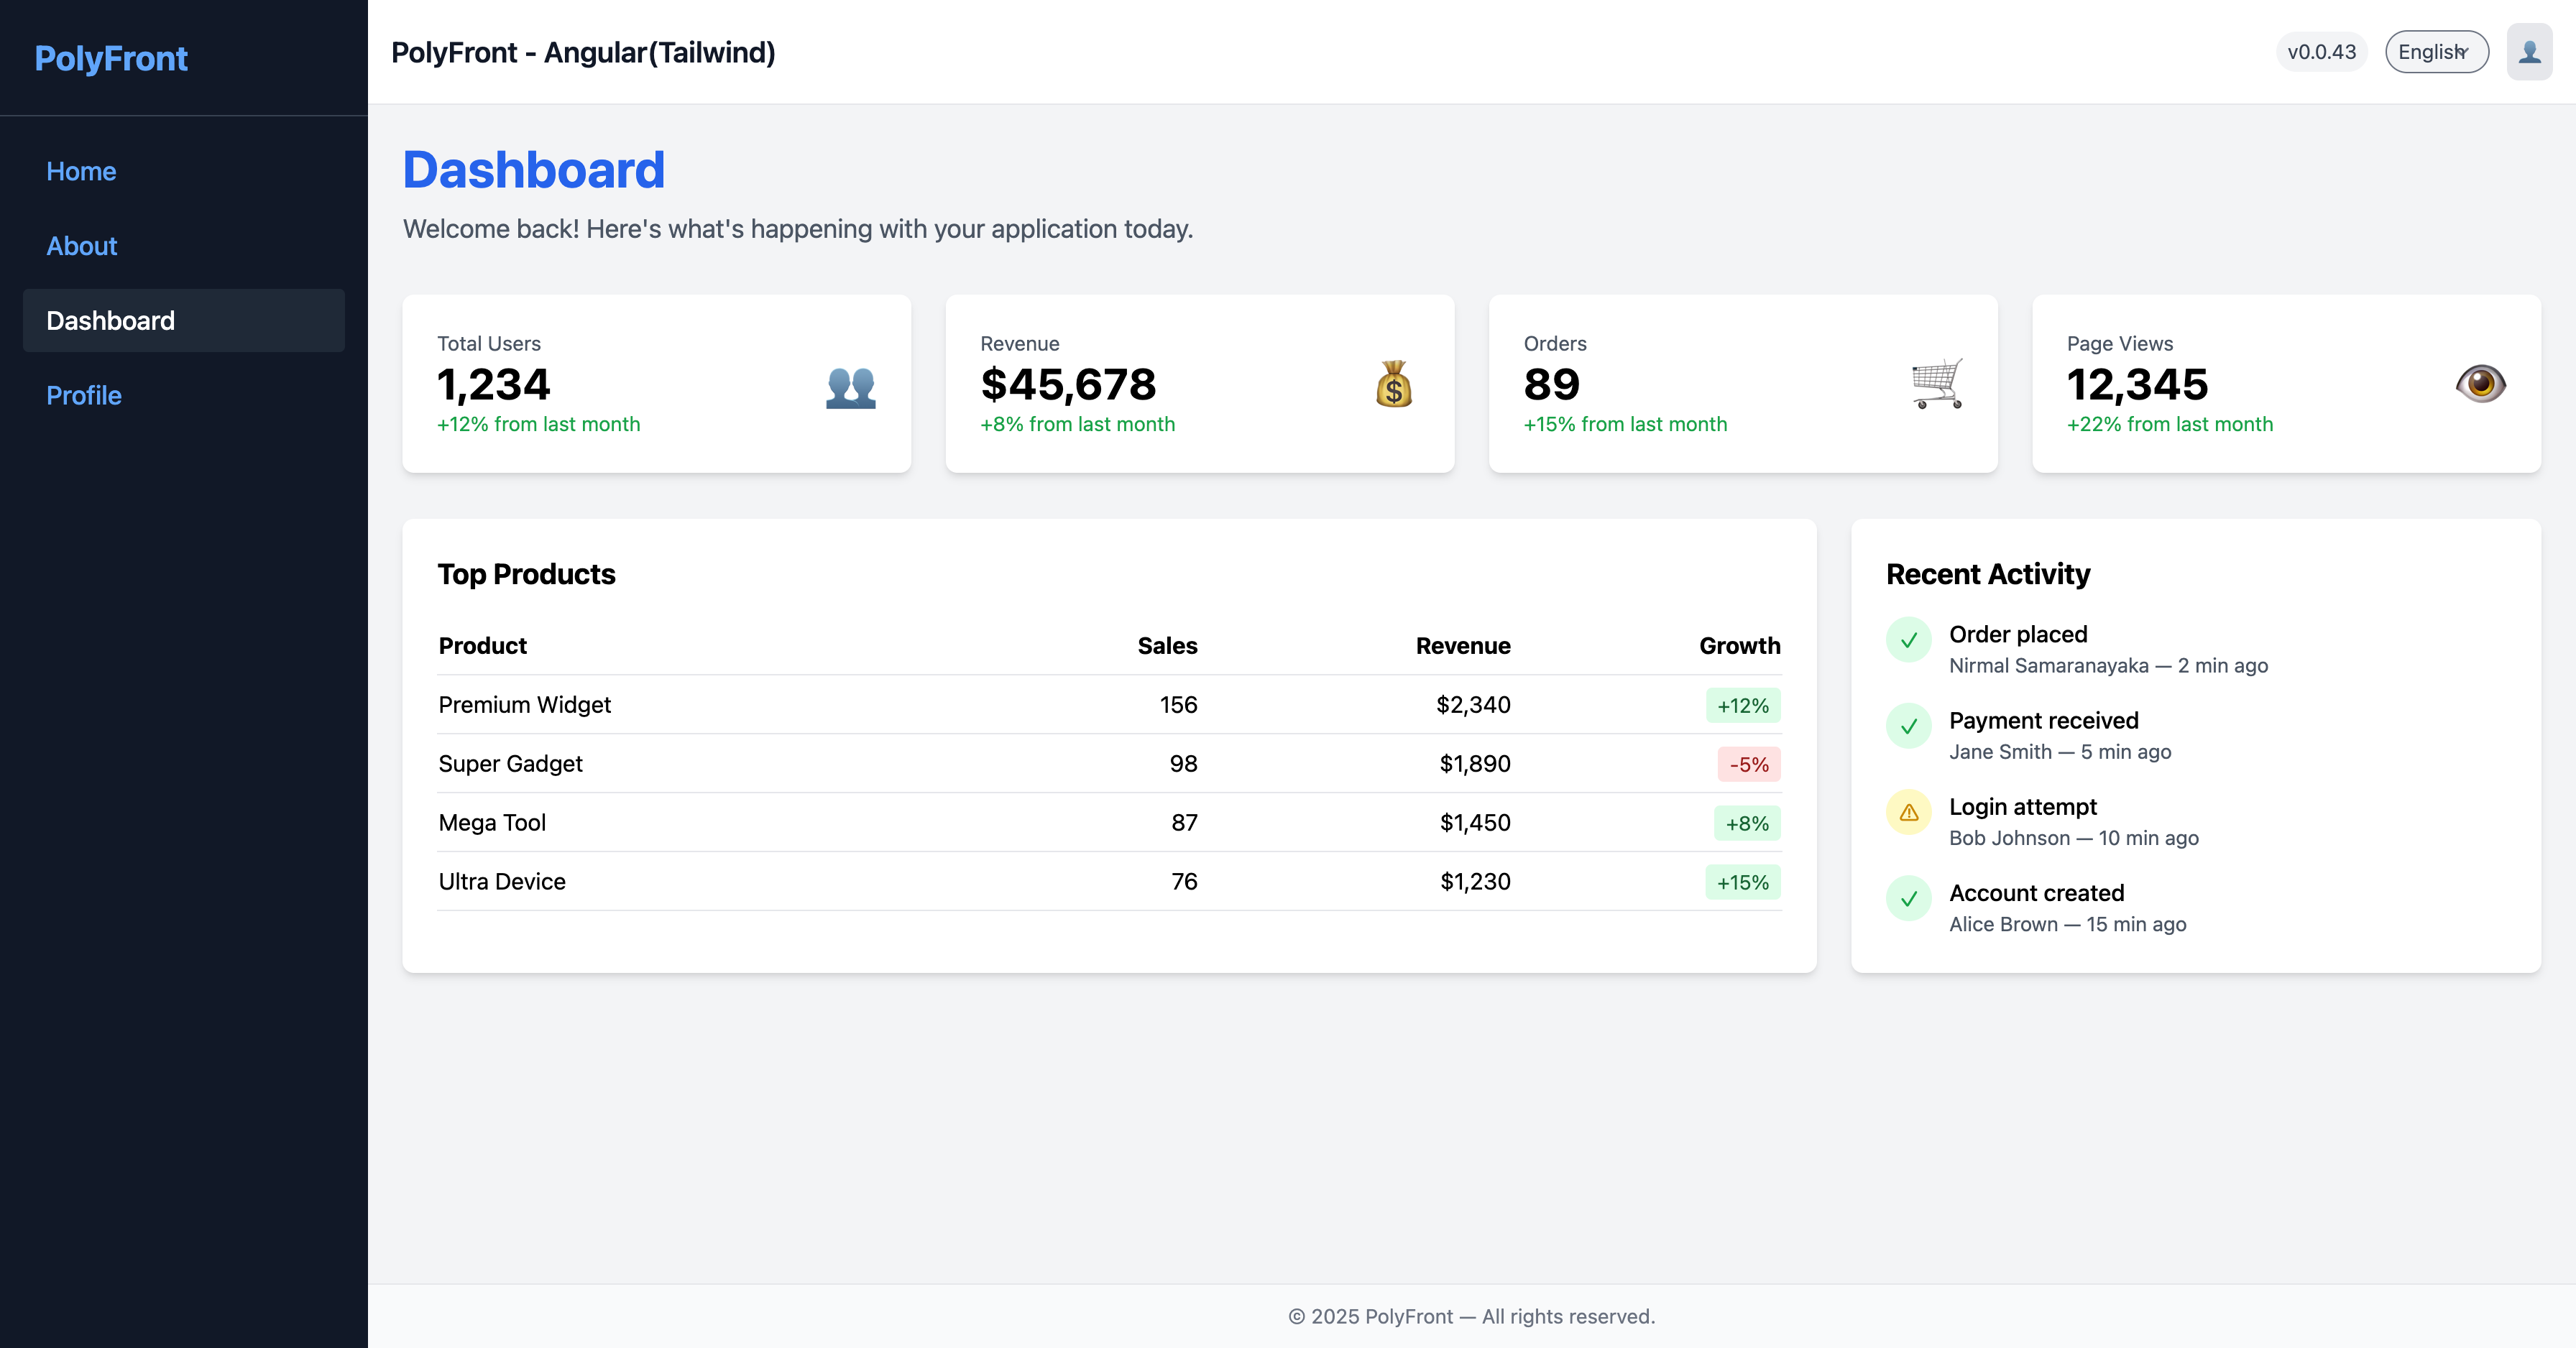Click the Total Users people icon
Screen dimensions: 2576x1348
pyautogui.click(x=850, y=386)
